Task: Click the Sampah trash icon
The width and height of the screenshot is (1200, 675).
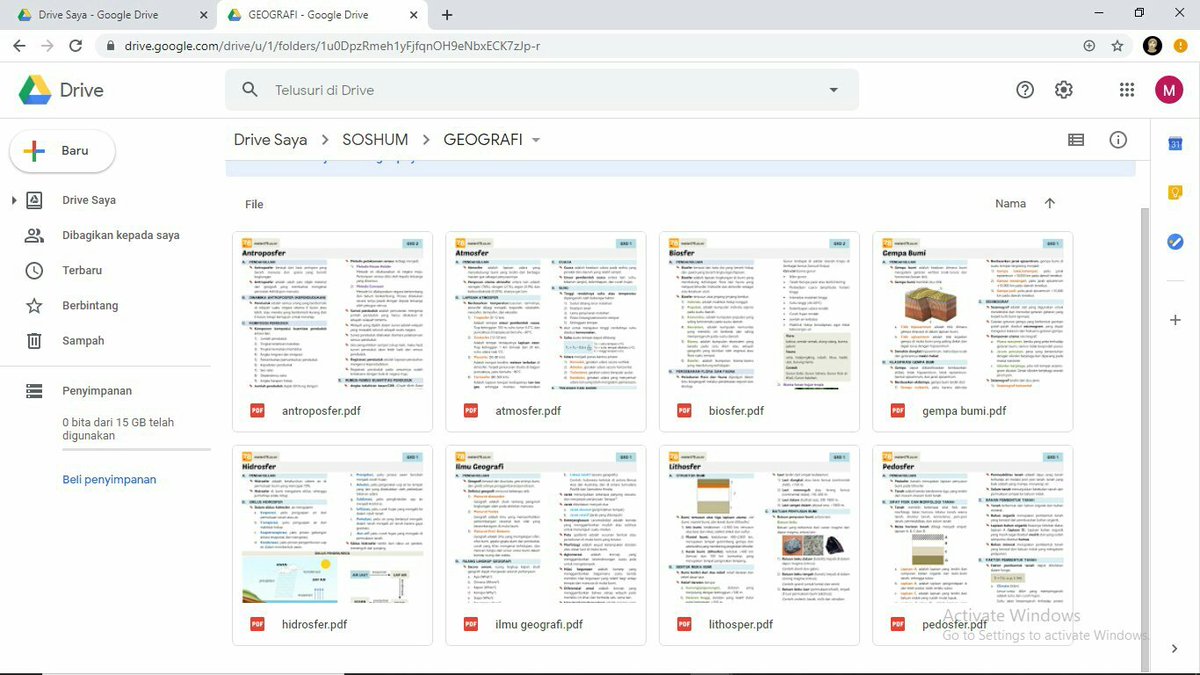Action: coord(34,341)
